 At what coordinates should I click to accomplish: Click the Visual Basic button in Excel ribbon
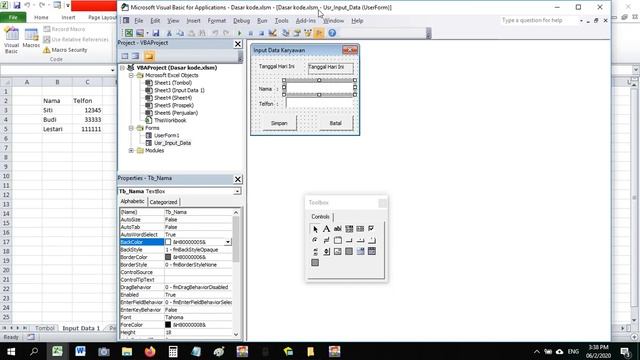click(11, 40)
